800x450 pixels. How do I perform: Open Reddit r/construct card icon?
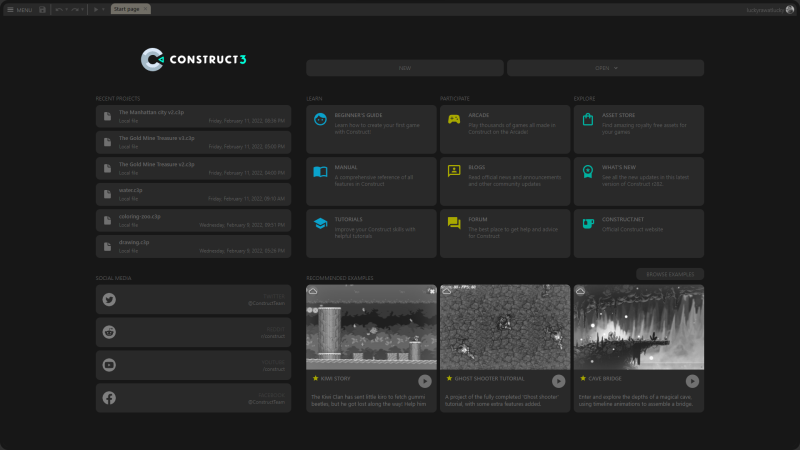(x=109, y=332)
